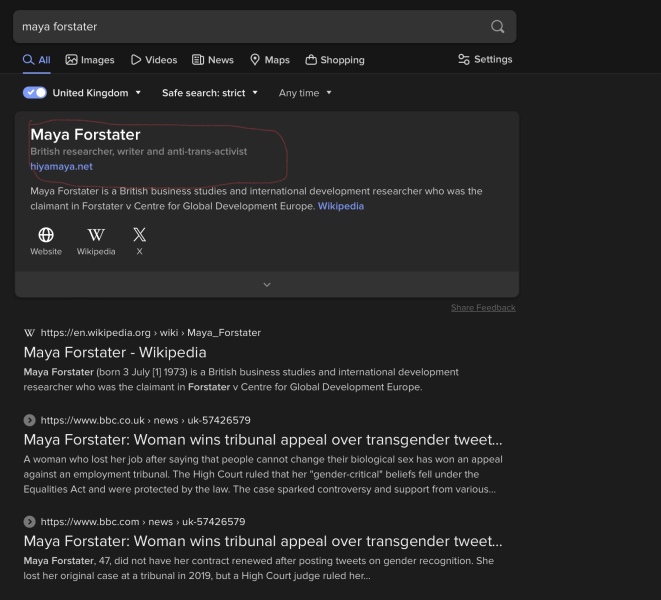Image resolution: width=661 pixels, height=600 pixels.
Task: Click favicon next to bbc.co.uk result
Action: (29, 420)
